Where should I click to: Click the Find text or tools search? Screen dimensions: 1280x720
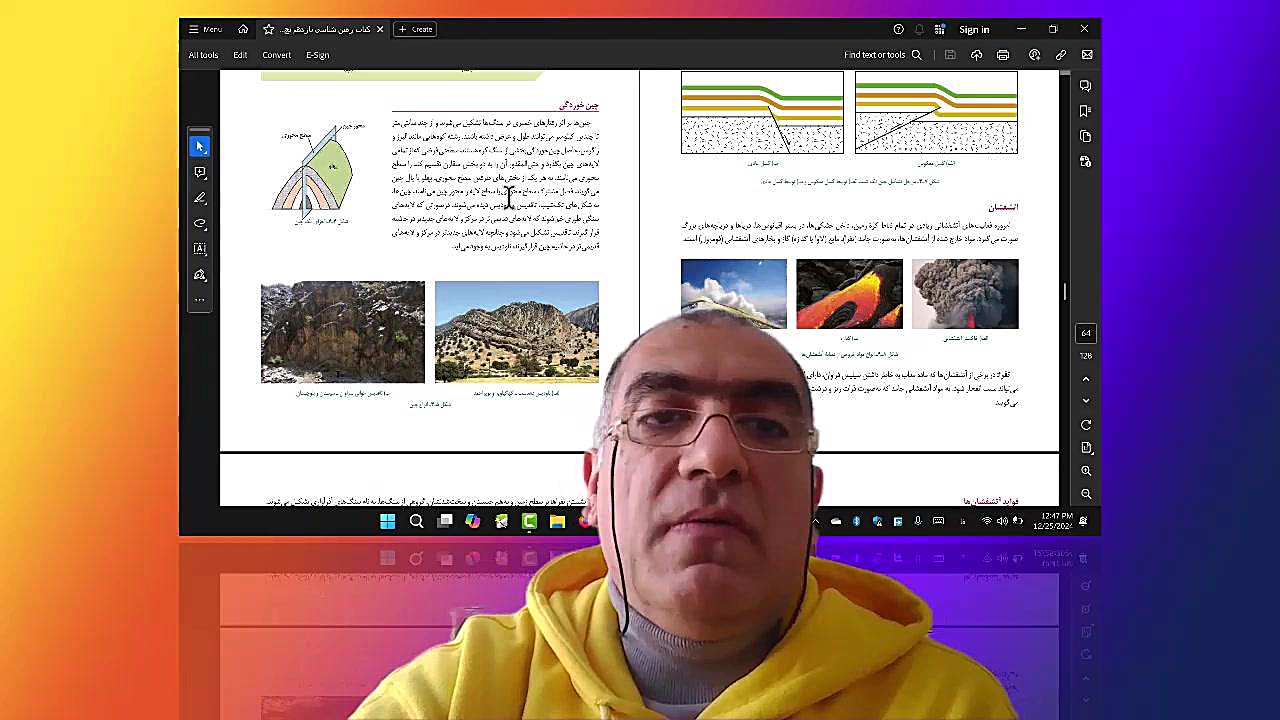[x=883, y=55]
